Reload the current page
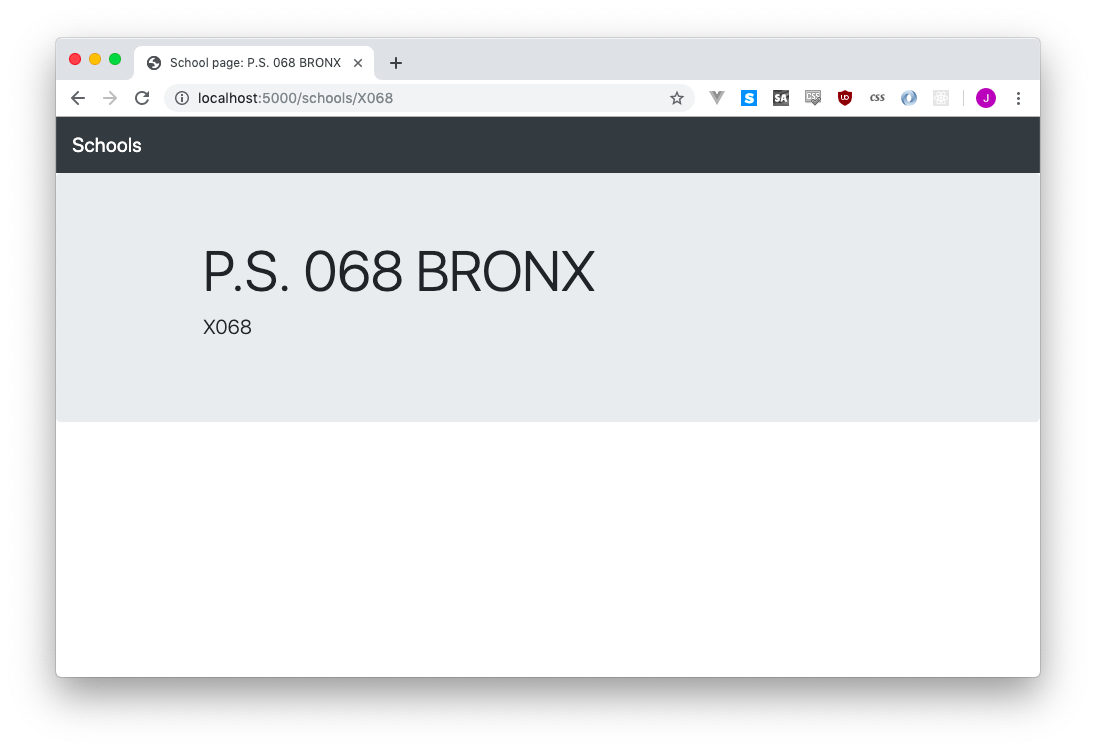The width and height of the screenshot is (1096, 751). (142, 98)
